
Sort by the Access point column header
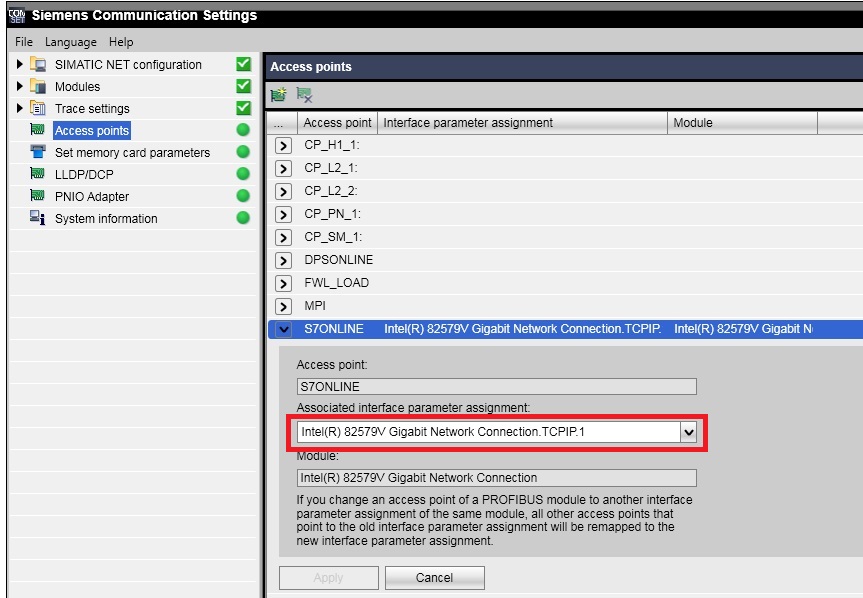coord(337,123)
